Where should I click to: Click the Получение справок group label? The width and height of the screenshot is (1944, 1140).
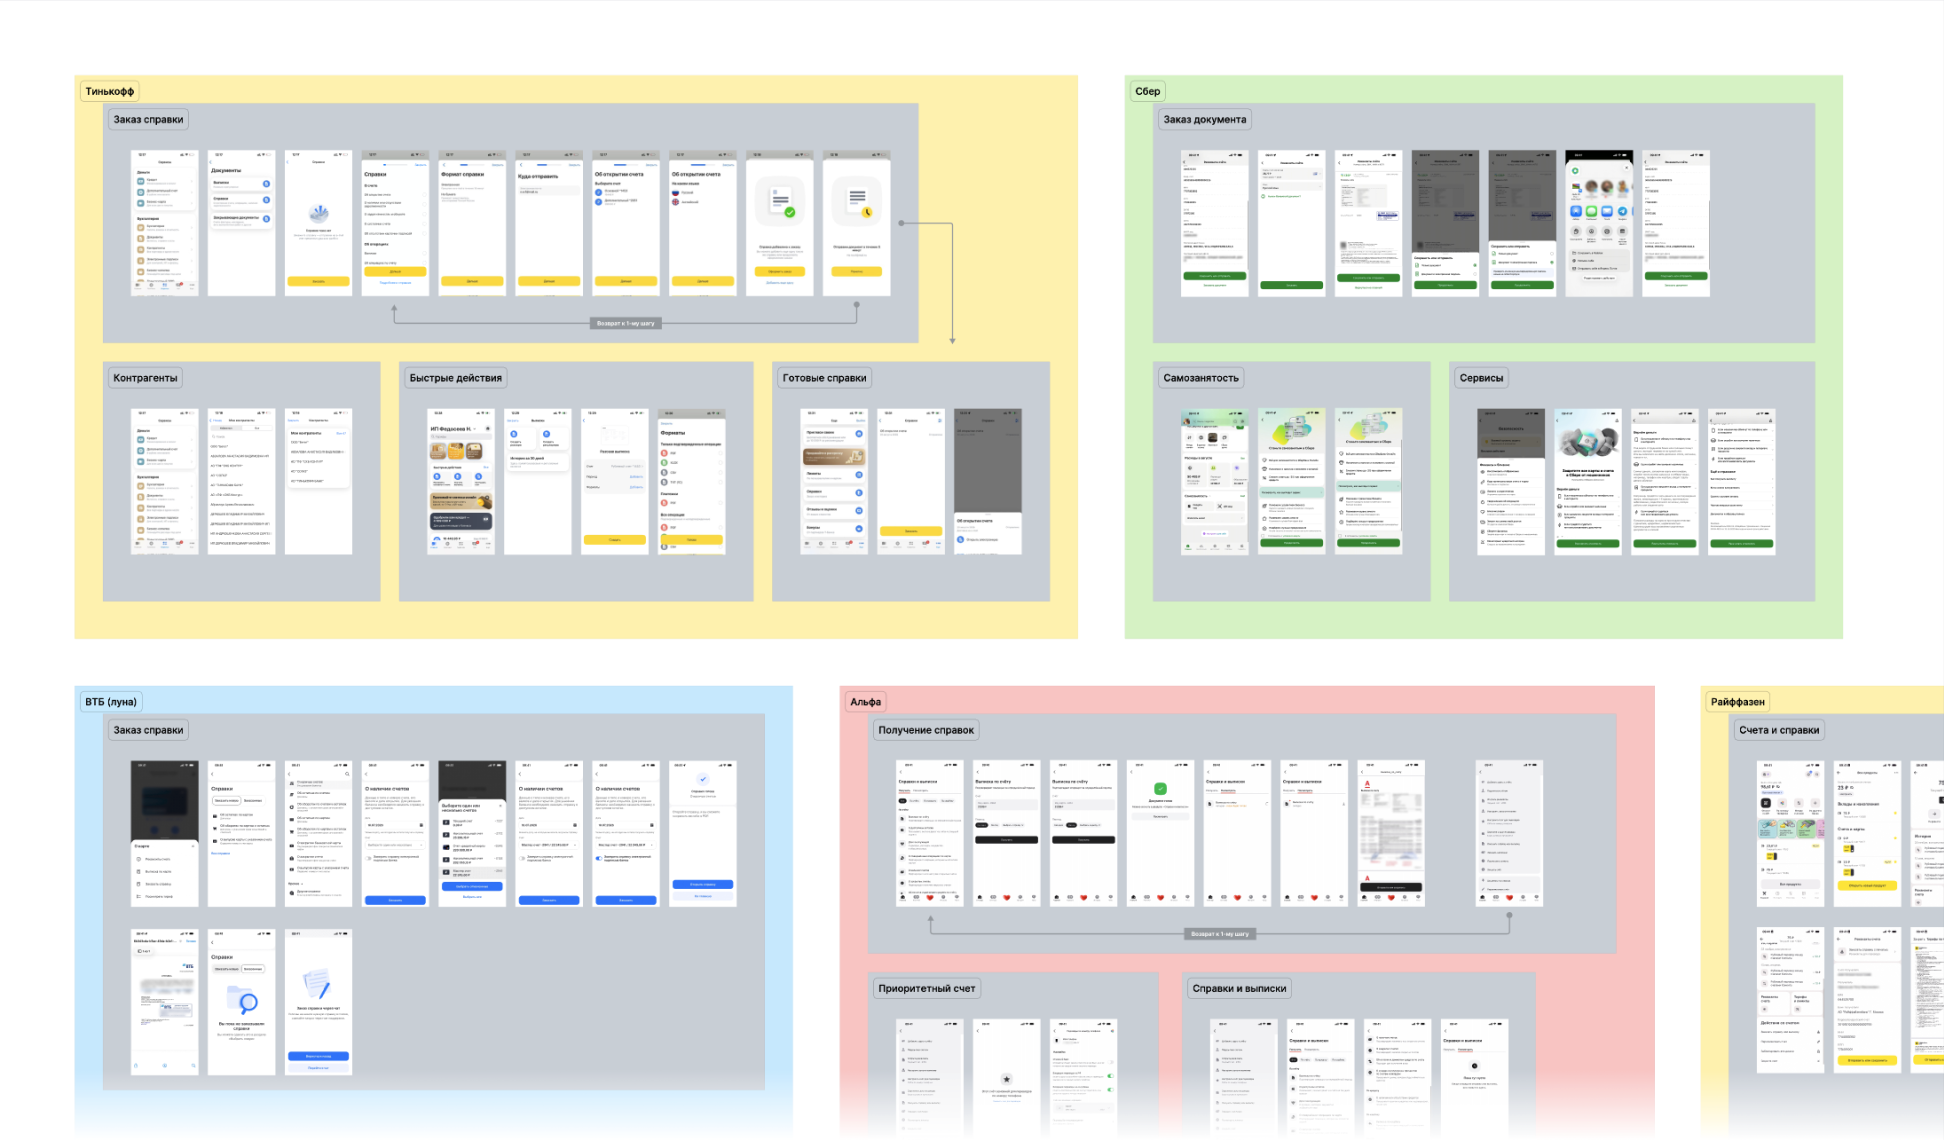tap(926, 730)
